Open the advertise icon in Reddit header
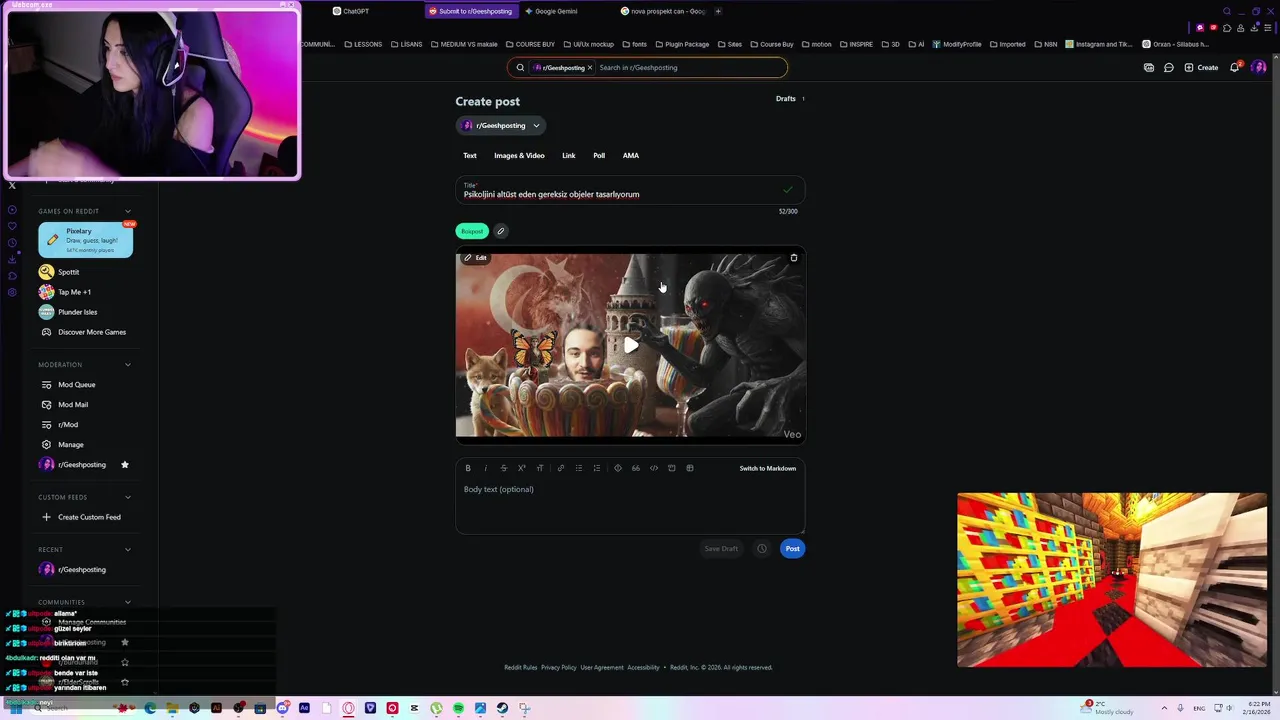This screenshot has width=1280, height=720. click(x=1148, y=68)
